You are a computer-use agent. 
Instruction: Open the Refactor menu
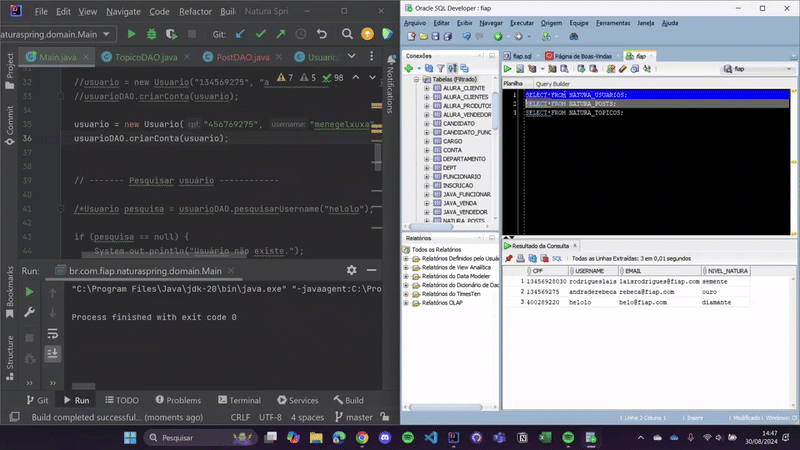point(195,12)
